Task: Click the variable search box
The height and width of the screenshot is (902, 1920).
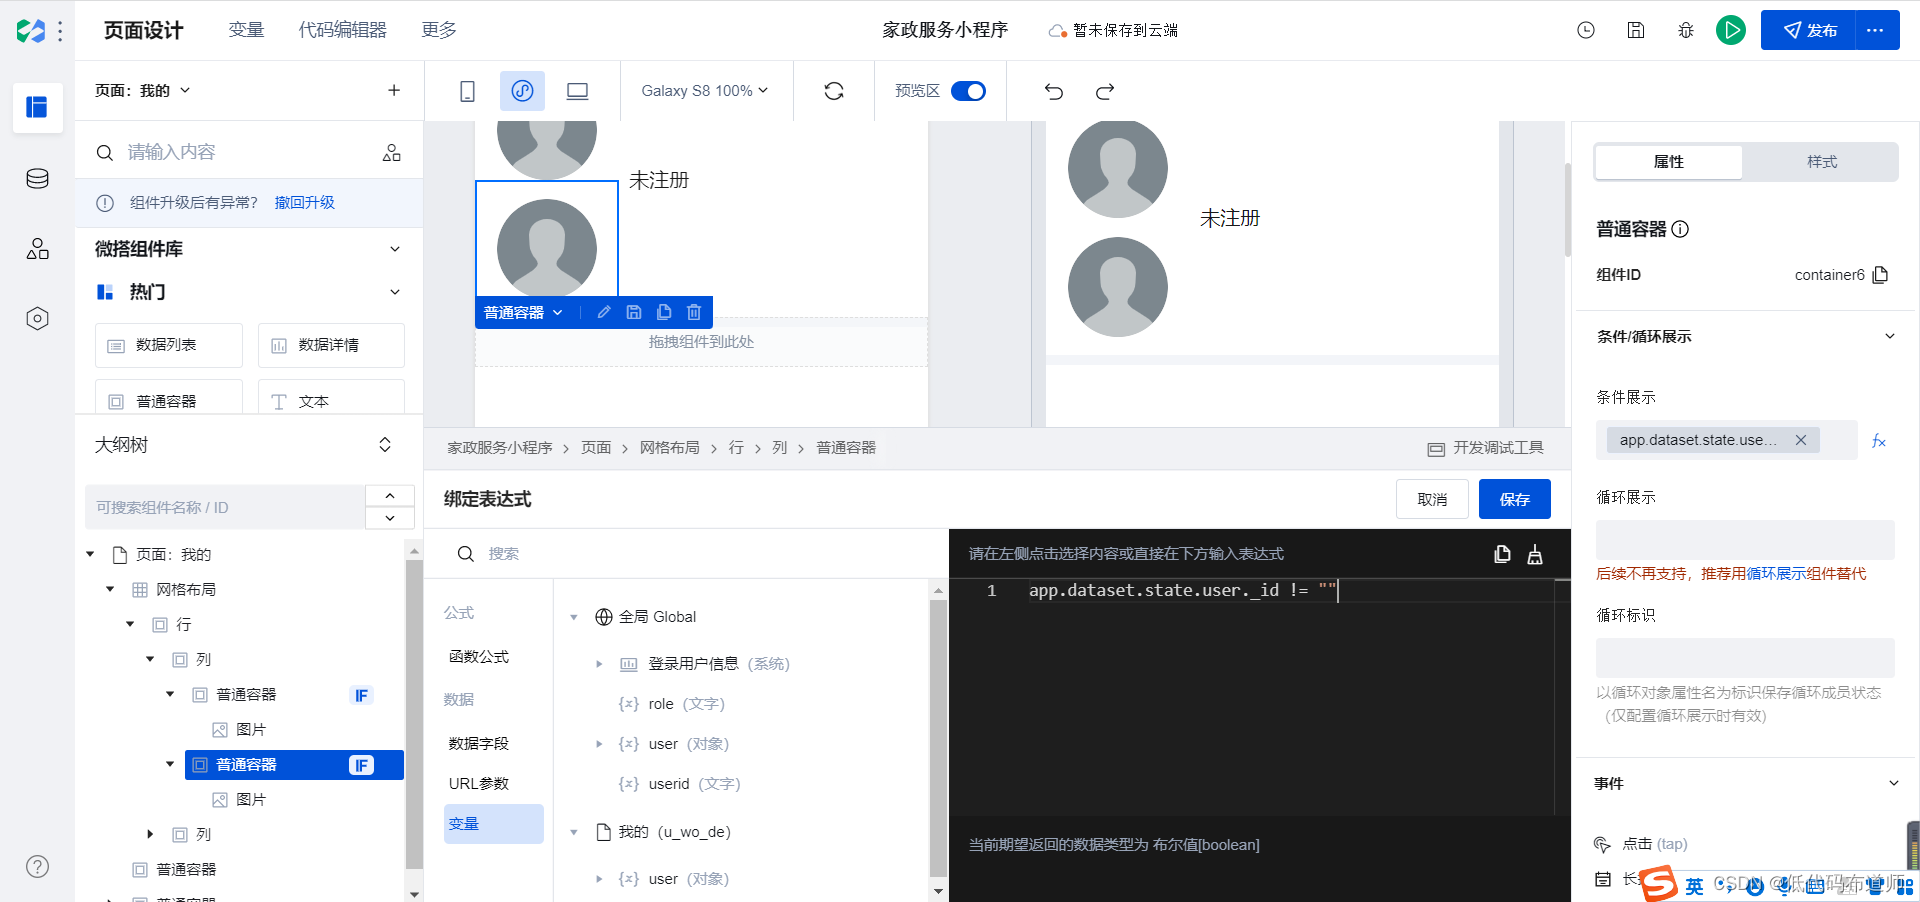Action: click(x=700, y=554)
